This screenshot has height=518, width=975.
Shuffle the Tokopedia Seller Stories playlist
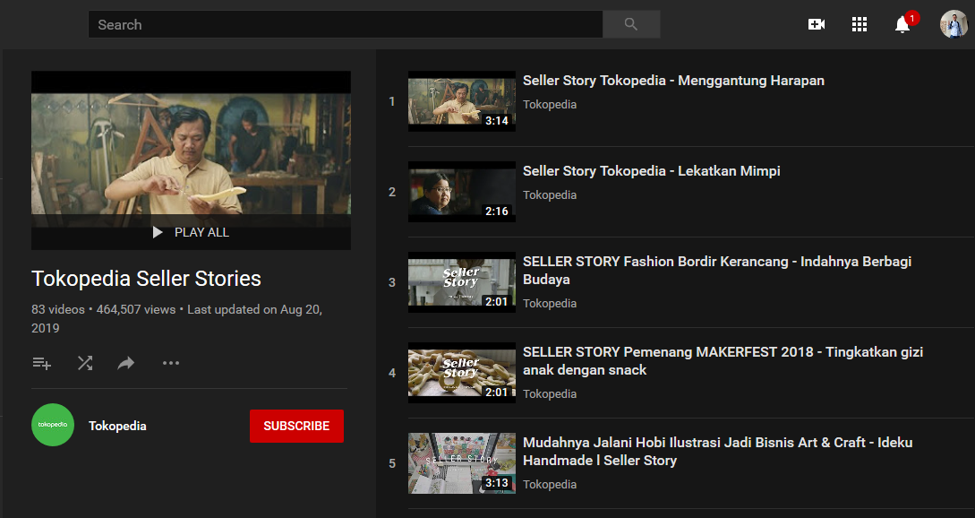85,363
